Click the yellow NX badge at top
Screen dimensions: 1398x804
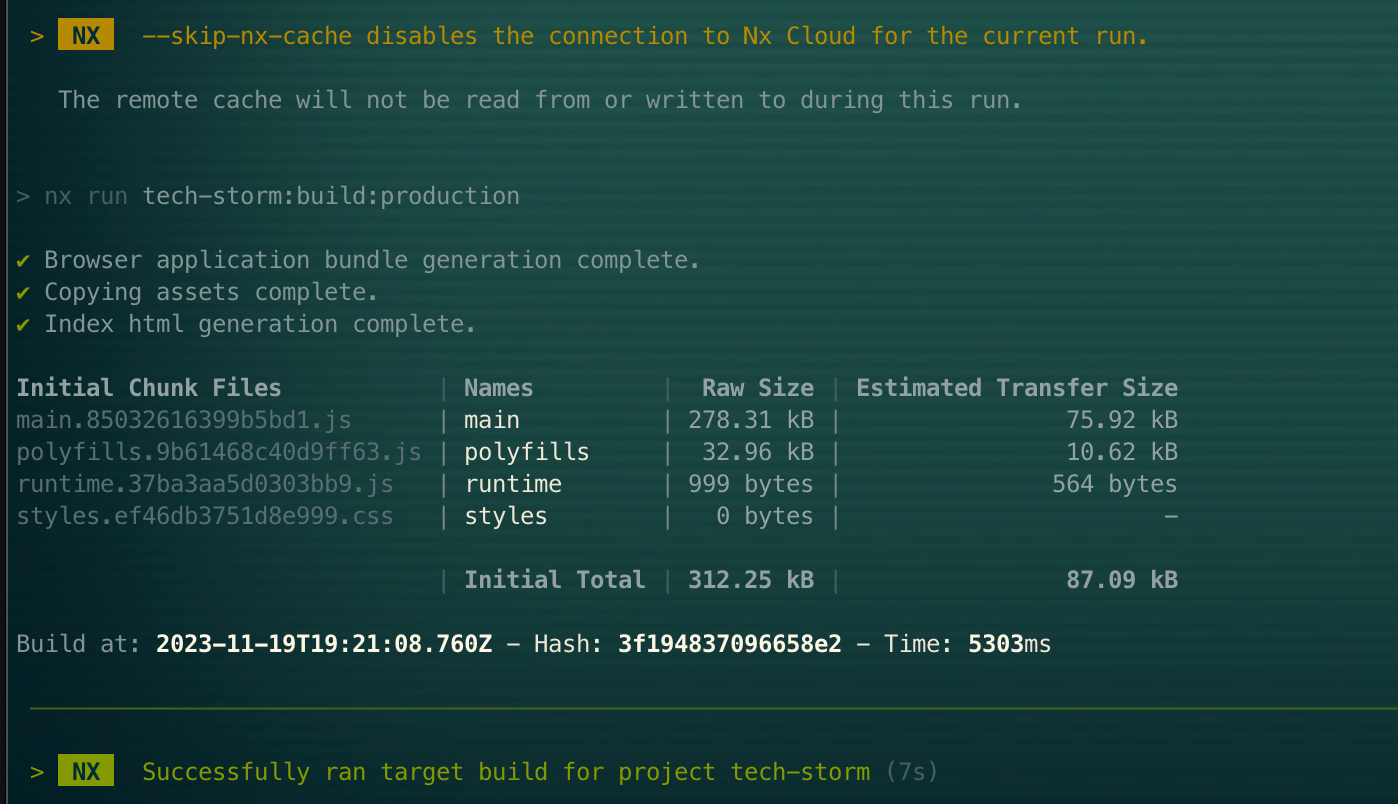86,36
